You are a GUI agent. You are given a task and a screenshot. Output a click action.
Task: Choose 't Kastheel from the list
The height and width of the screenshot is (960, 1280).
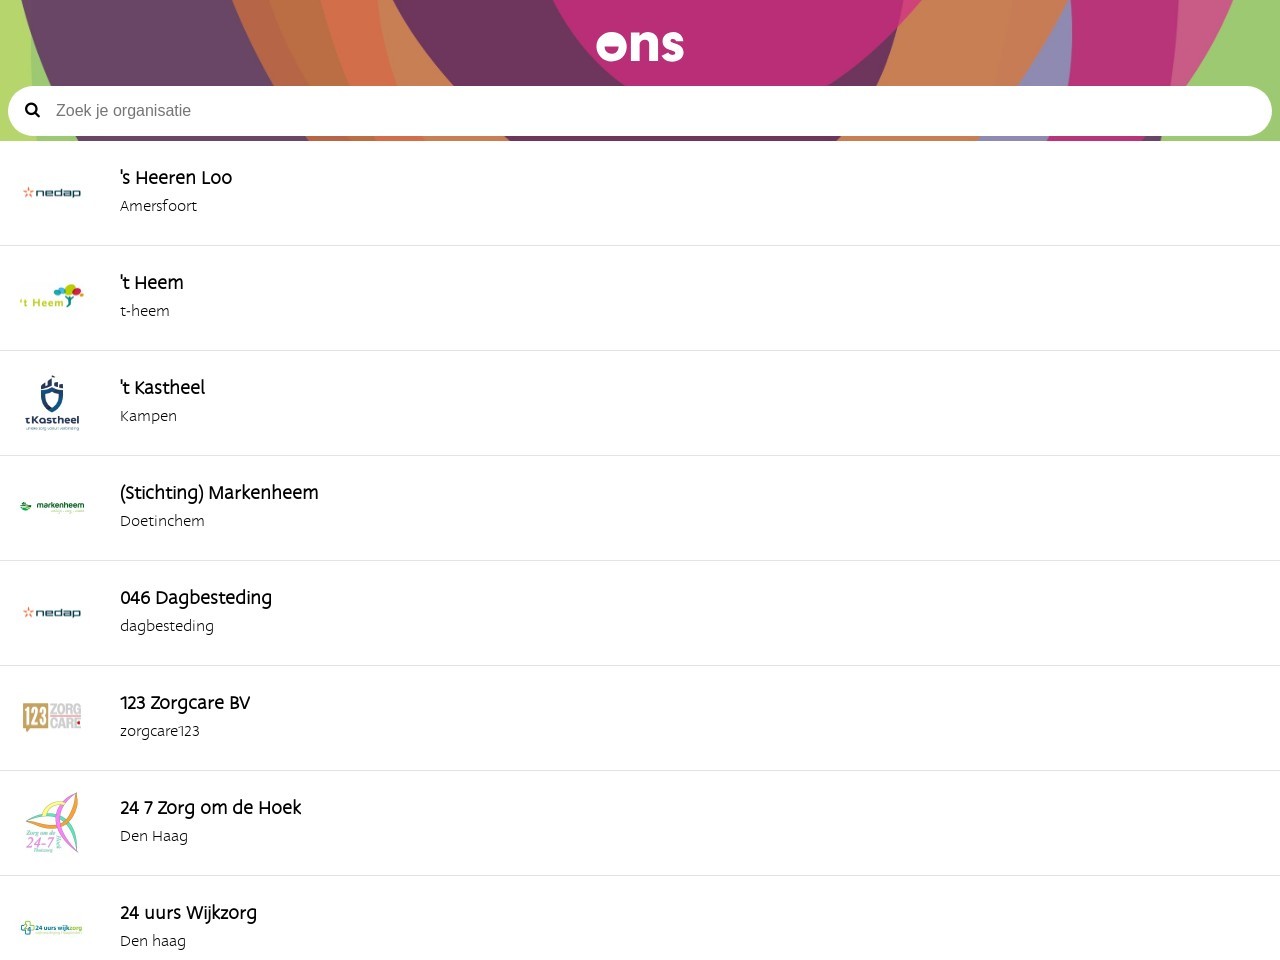point(640,403)
